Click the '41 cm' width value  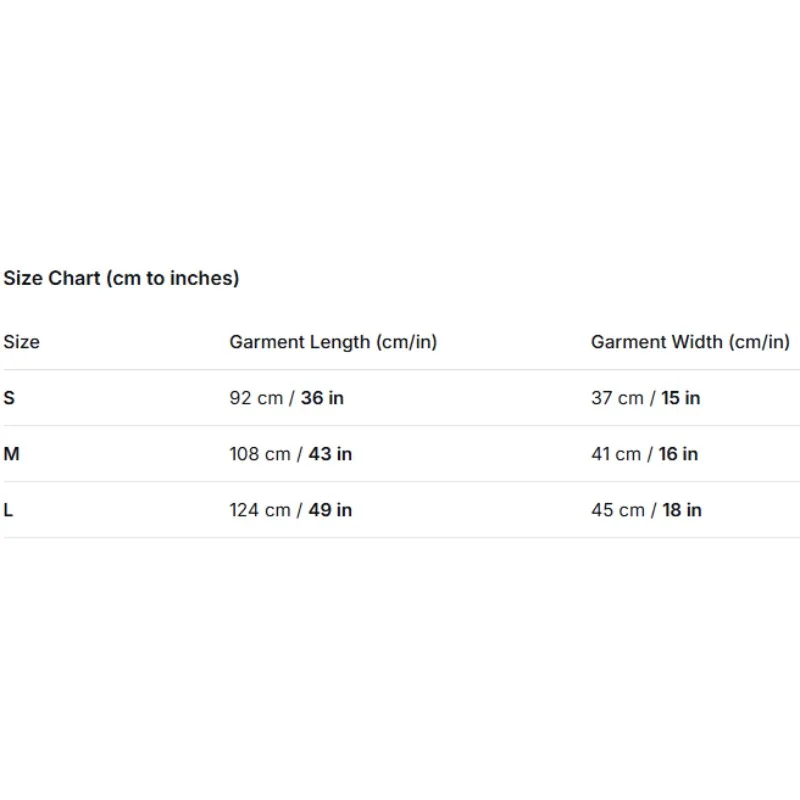click(x=616, y=454)
